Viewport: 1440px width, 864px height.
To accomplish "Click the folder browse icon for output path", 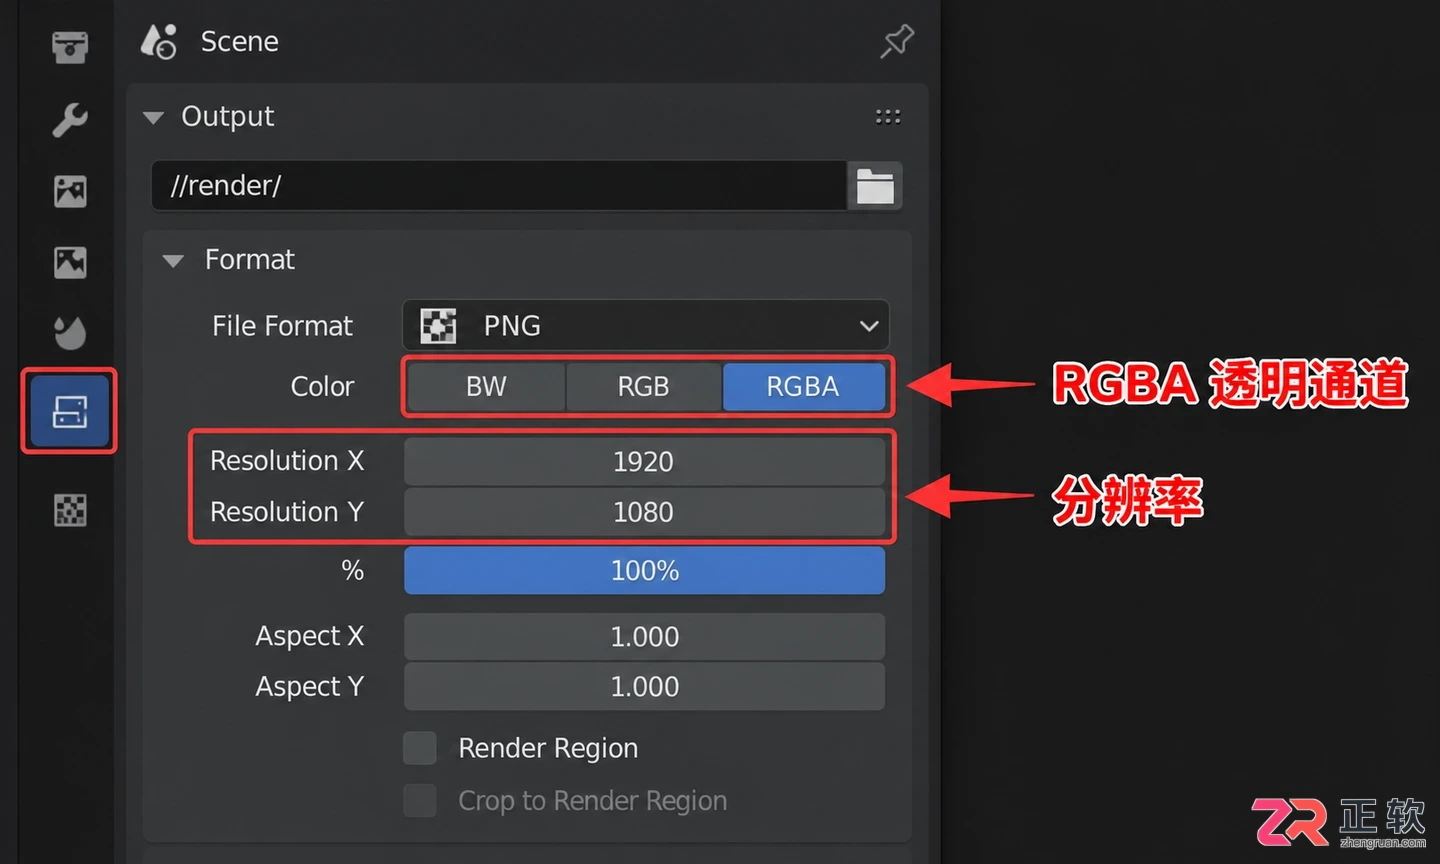I will coord(875,186).
